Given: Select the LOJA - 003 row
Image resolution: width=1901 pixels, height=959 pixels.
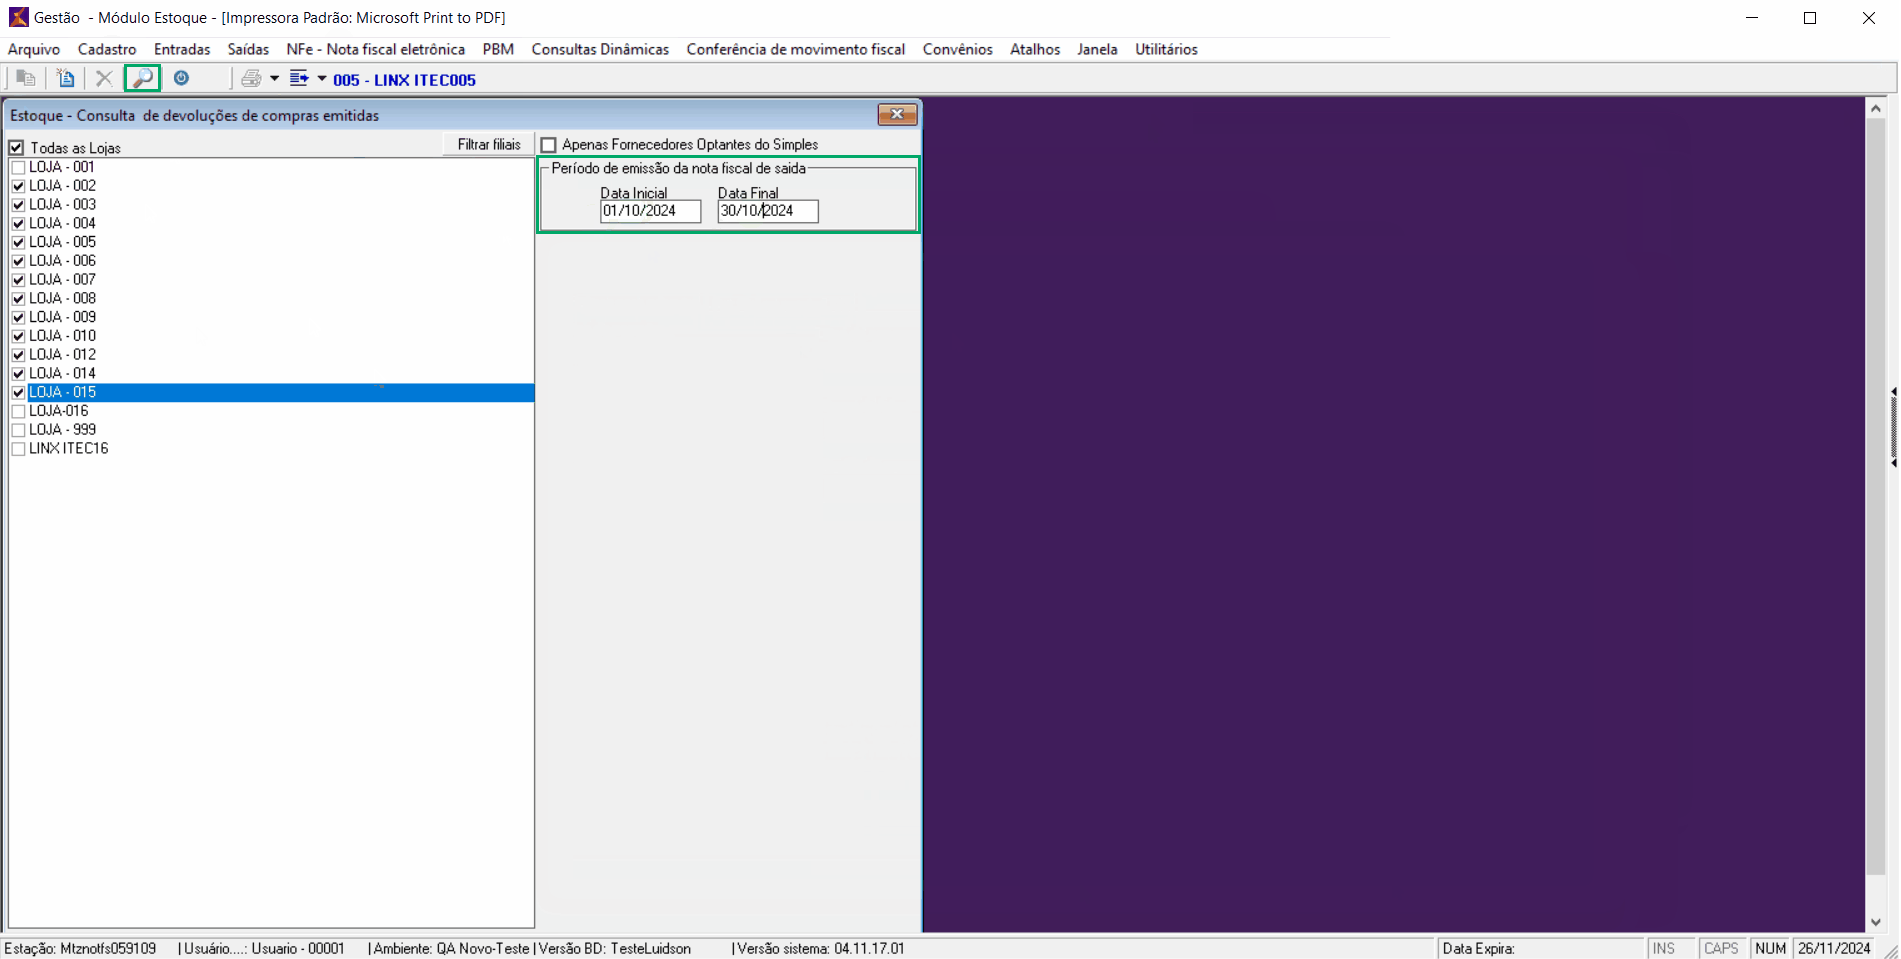Looking at the screenshot, I should 271,205.
